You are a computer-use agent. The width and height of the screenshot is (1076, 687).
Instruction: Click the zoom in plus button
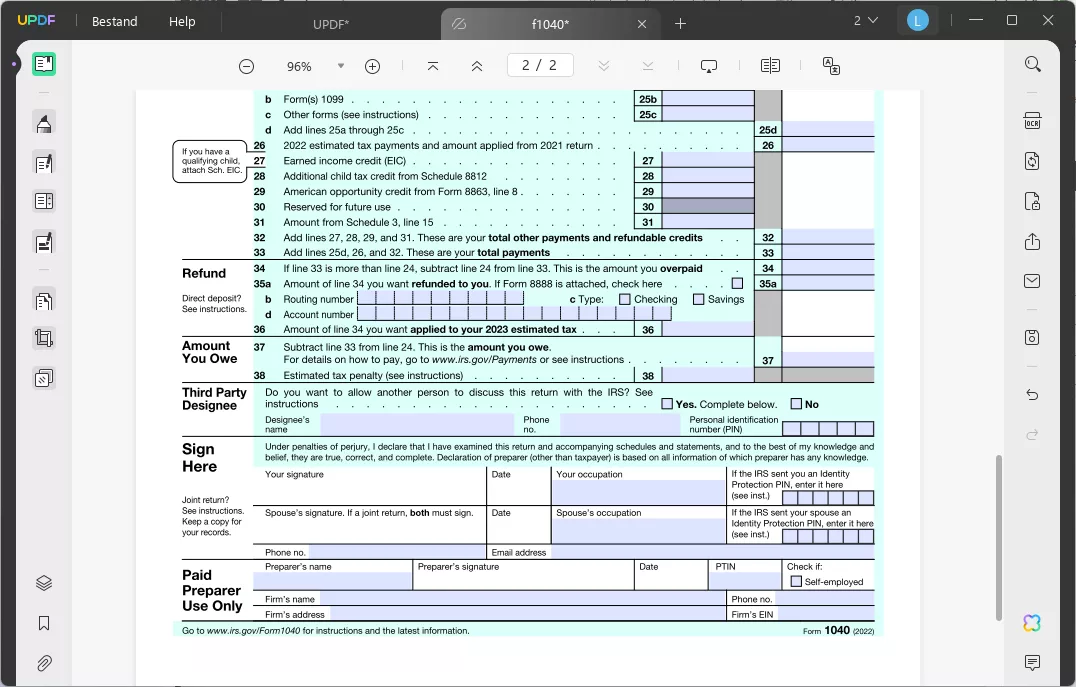(x=372, y=66)
